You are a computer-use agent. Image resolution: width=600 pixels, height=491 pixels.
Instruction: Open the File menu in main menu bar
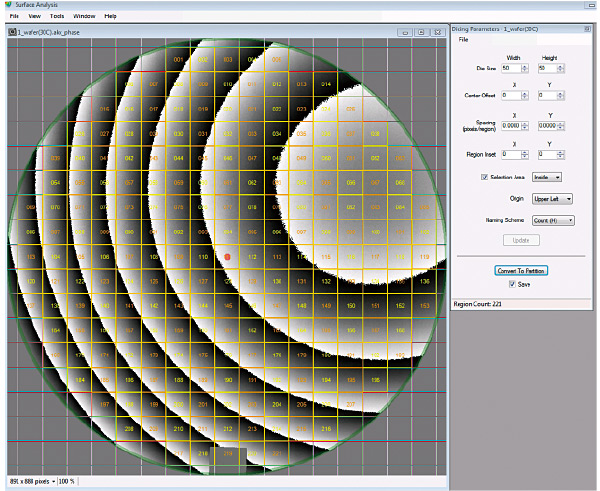pyautogui.click(x=14, y=16)
